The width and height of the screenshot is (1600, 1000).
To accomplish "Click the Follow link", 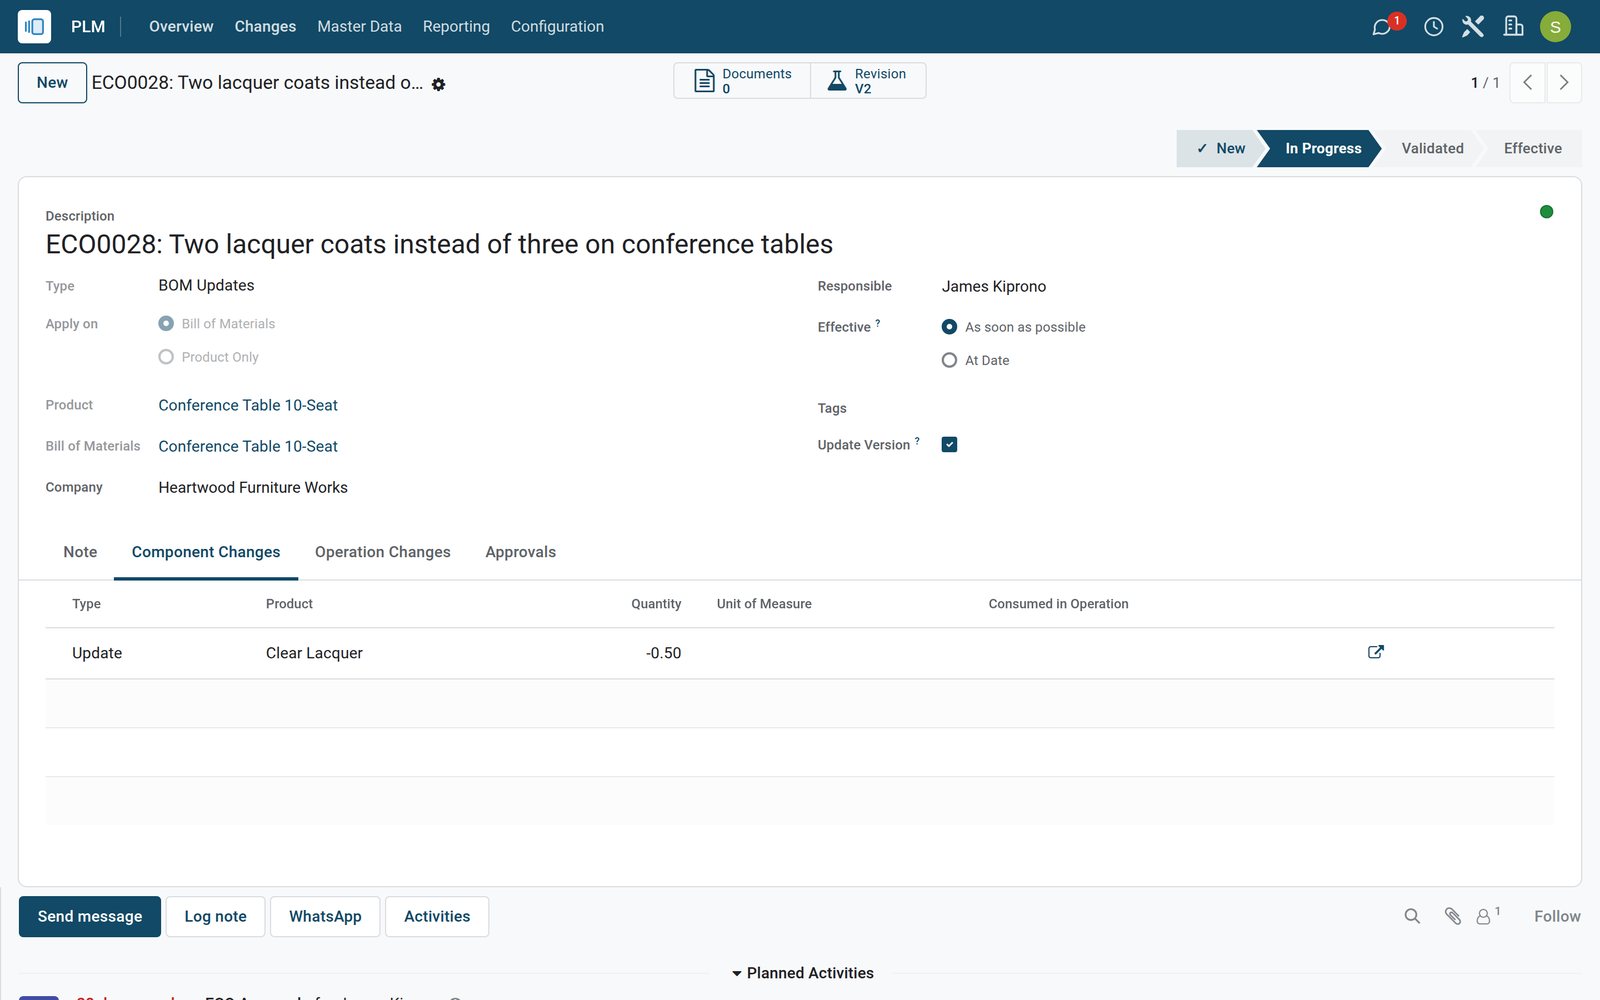I will click(x=1557, y=916).
